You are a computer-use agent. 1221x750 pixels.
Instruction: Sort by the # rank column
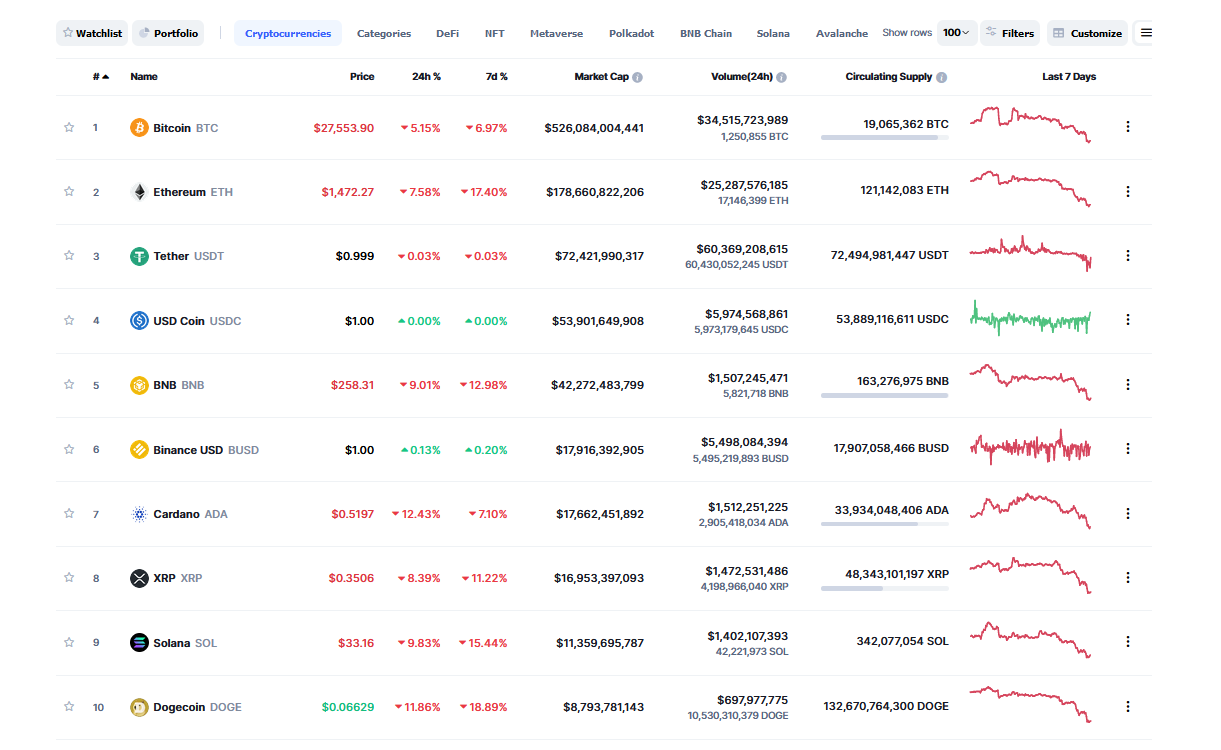tap(100, 77)
